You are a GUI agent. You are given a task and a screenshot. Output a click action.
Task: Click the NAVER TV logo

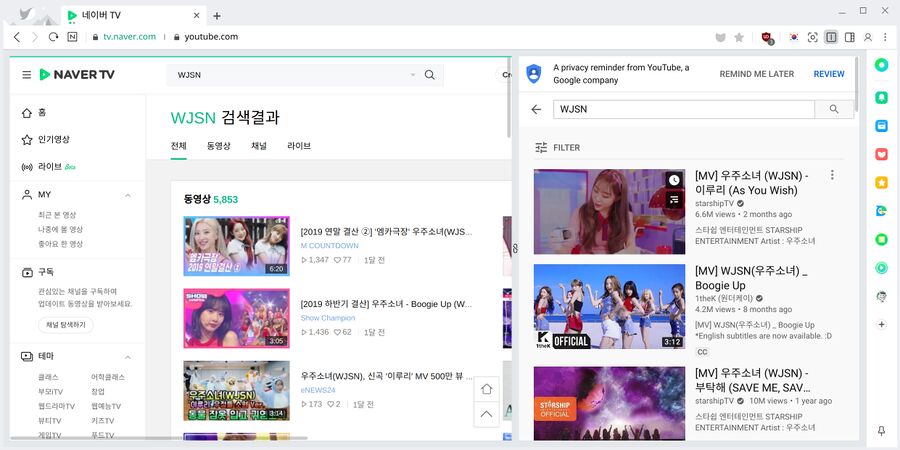click(x=77, y=75)
